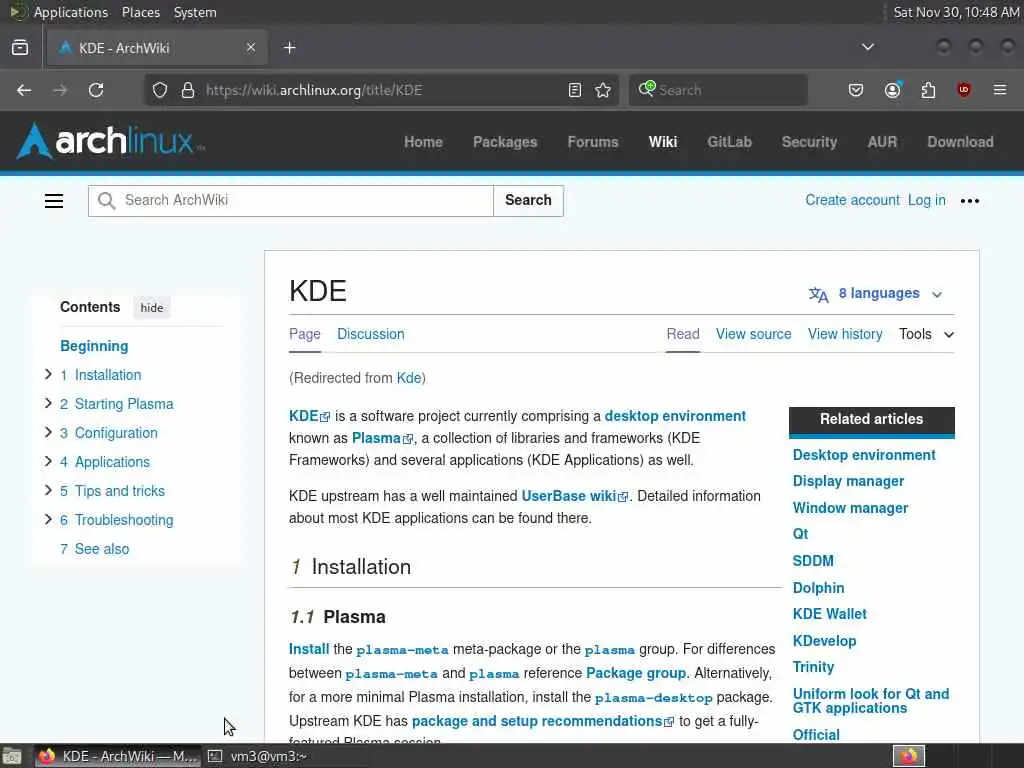Open the three-dot personal tools menu
This screenshot has height=768, width=1024.
pyautogui.click(x=970, y=201)
